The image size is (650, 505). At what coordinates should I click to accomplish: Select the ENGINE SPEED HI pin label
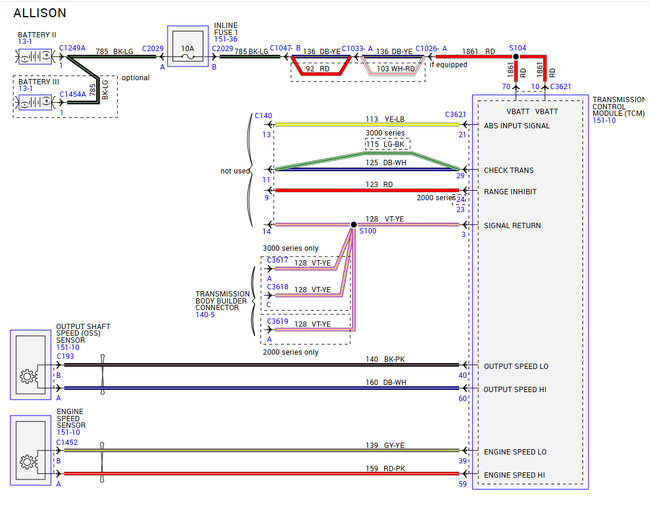pyautogui.click(x=514, y=475)
